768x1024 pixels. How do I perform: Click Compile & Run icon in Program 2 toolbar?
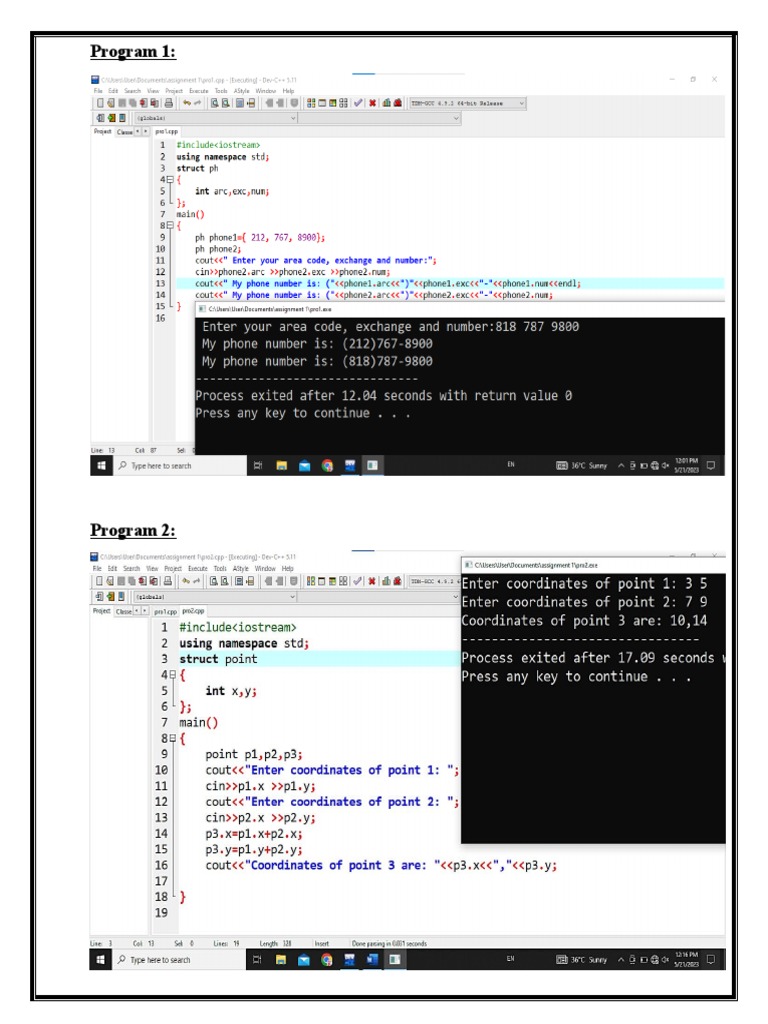[332, 581]
